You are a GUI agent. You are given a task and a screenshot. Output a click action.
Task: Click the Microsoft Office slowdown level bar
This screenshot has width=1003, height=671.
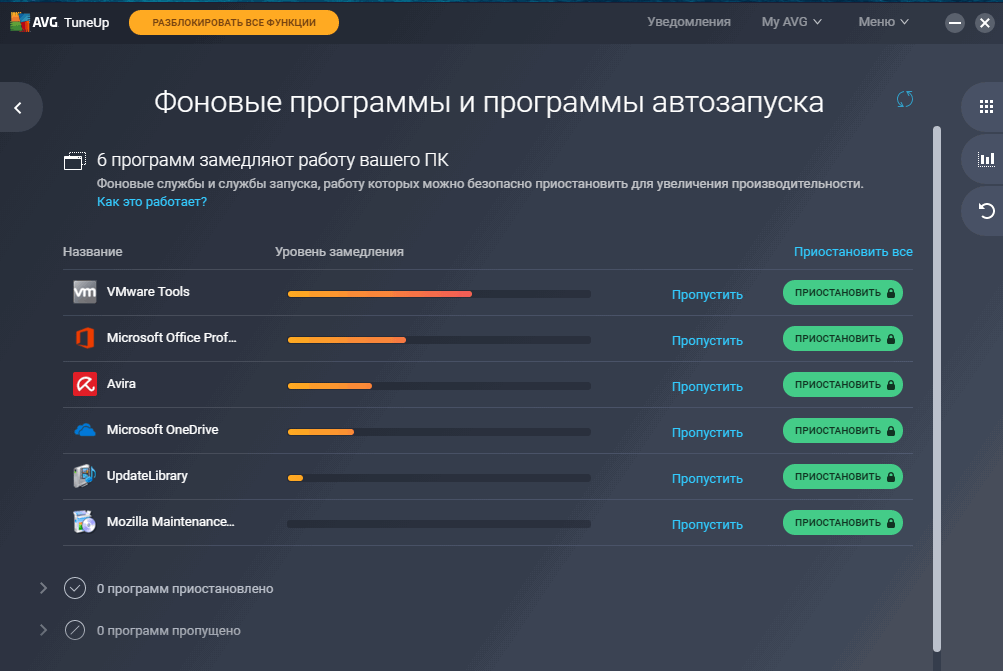(439, 340)
